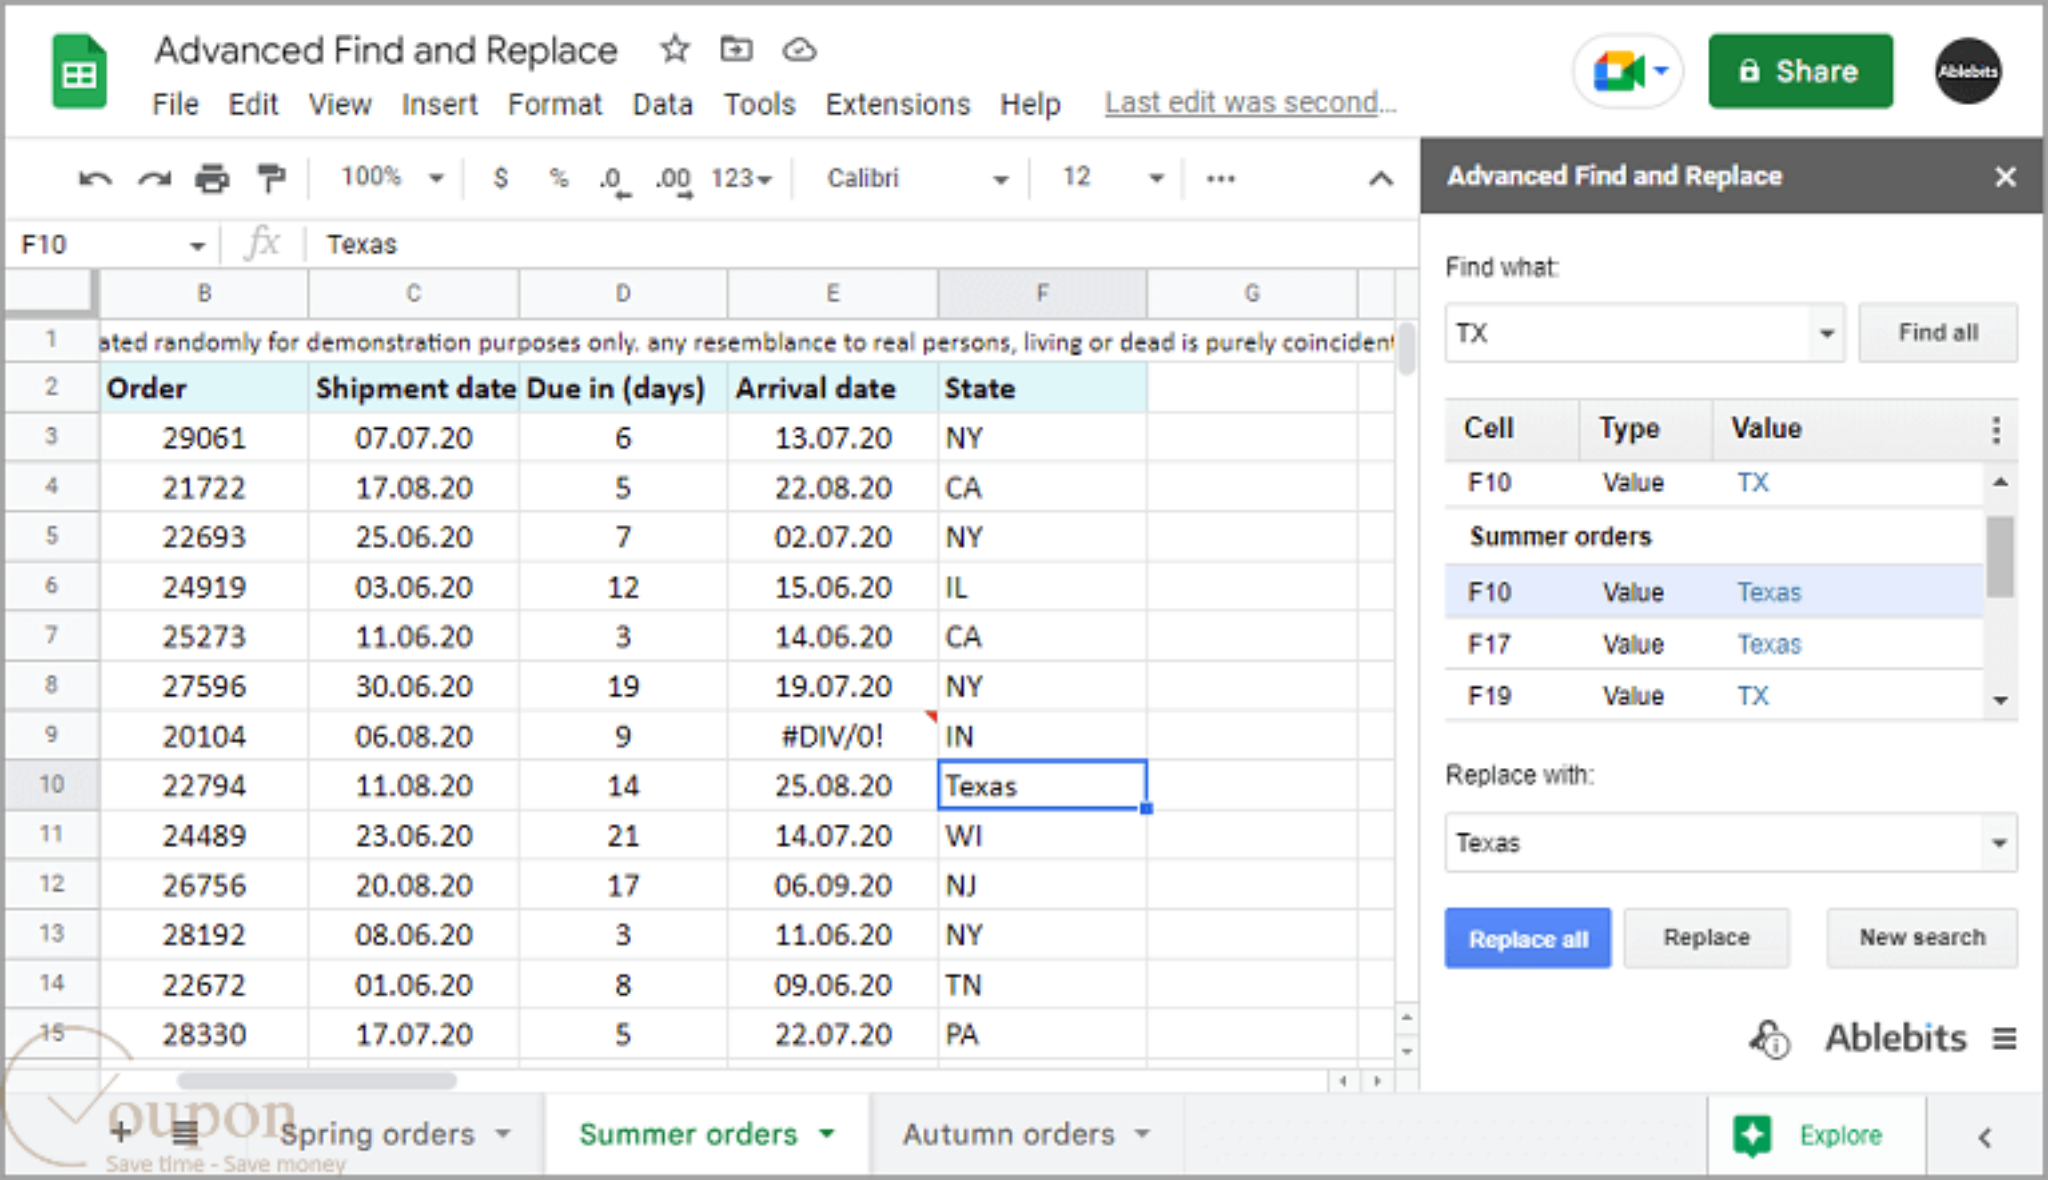Image resolution: width=2048 pixels, height=1180 pixels.
Task: Increase decimal places
Action: (673, 180)
